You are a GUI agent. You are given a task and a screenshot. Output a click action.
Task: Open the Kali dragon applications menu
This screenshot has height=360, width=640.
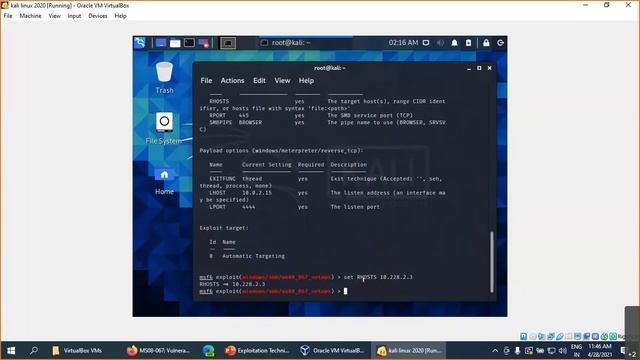[x=140, y=42]
